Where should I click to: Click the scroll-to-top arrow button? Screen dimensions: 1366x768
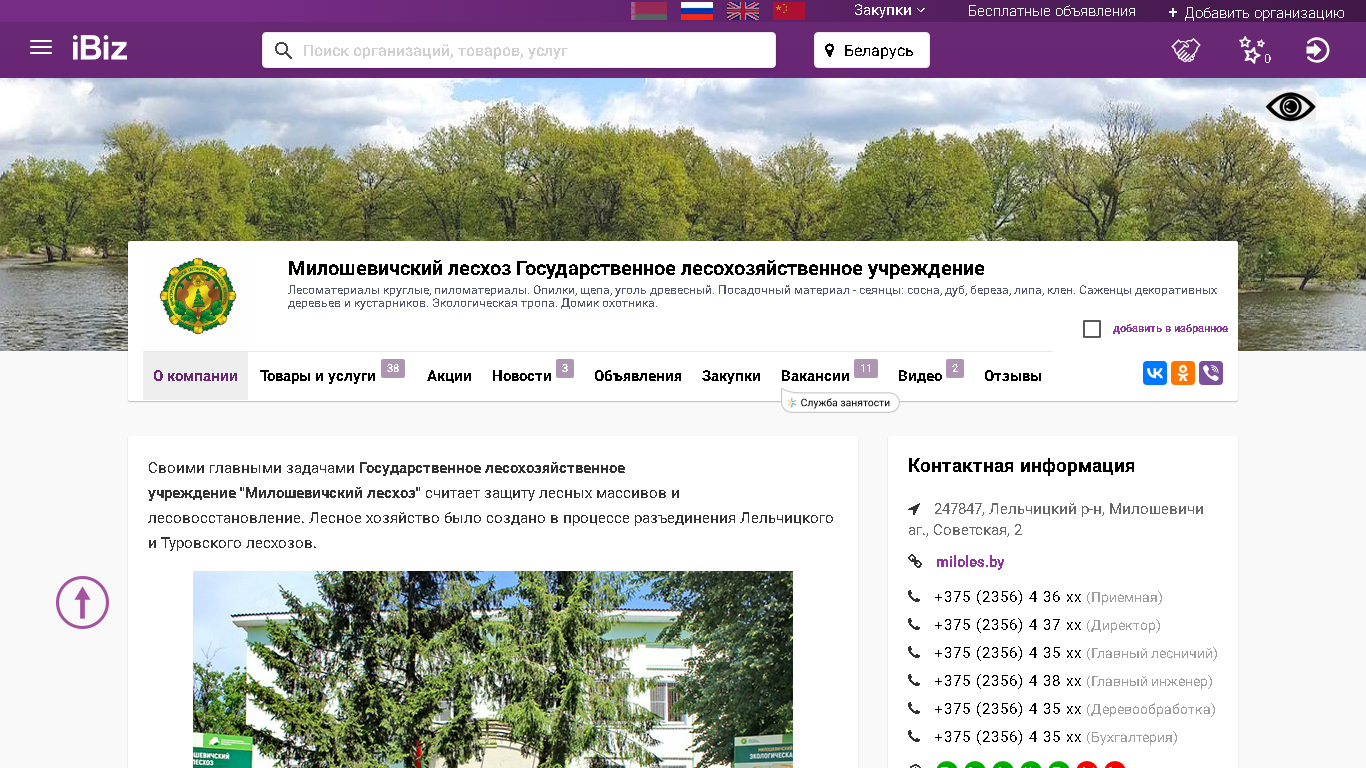tap(82, 602)
